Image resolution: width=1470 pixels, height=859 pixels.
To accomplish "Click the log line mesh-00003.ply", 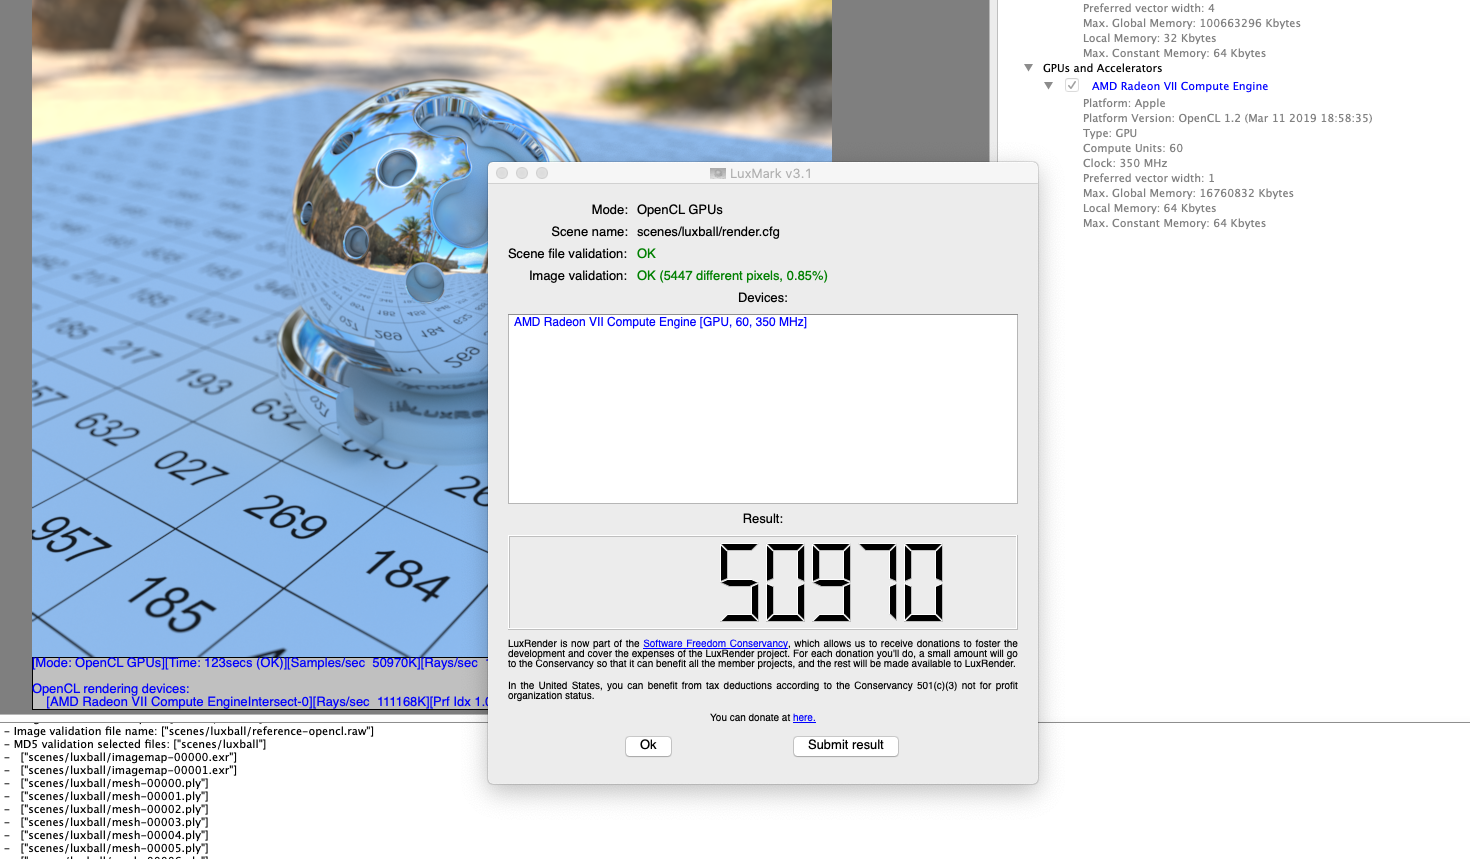I will point(114,822).
